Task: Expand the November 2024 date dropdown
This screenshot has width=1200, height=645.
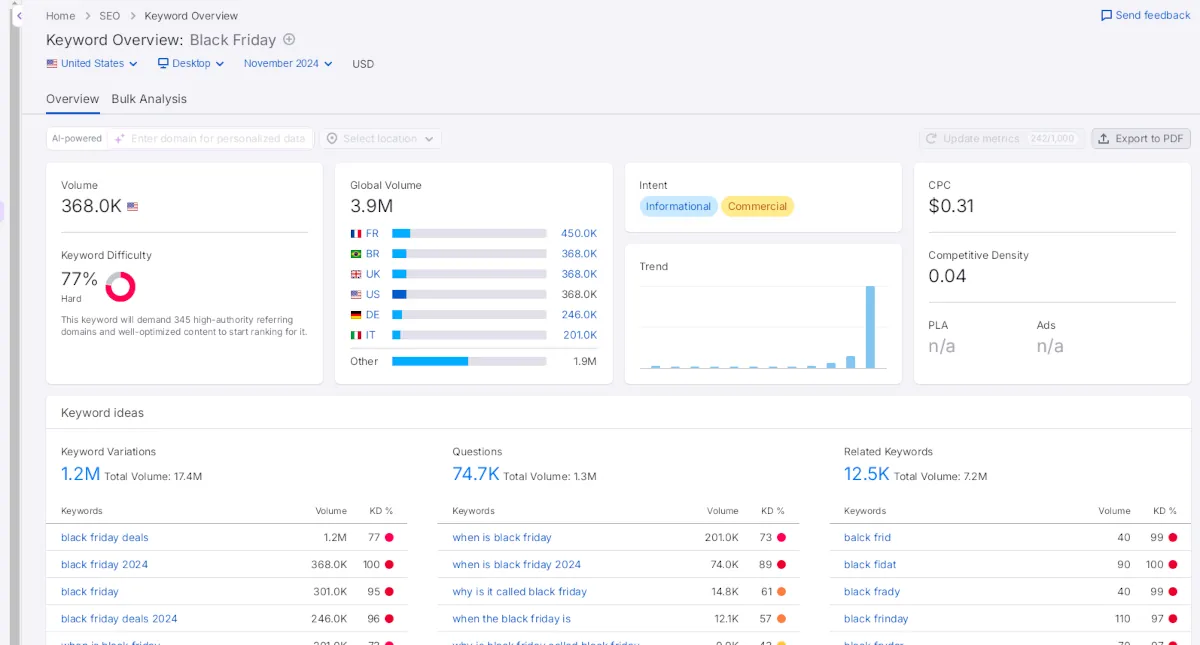Action: (288, 63)
